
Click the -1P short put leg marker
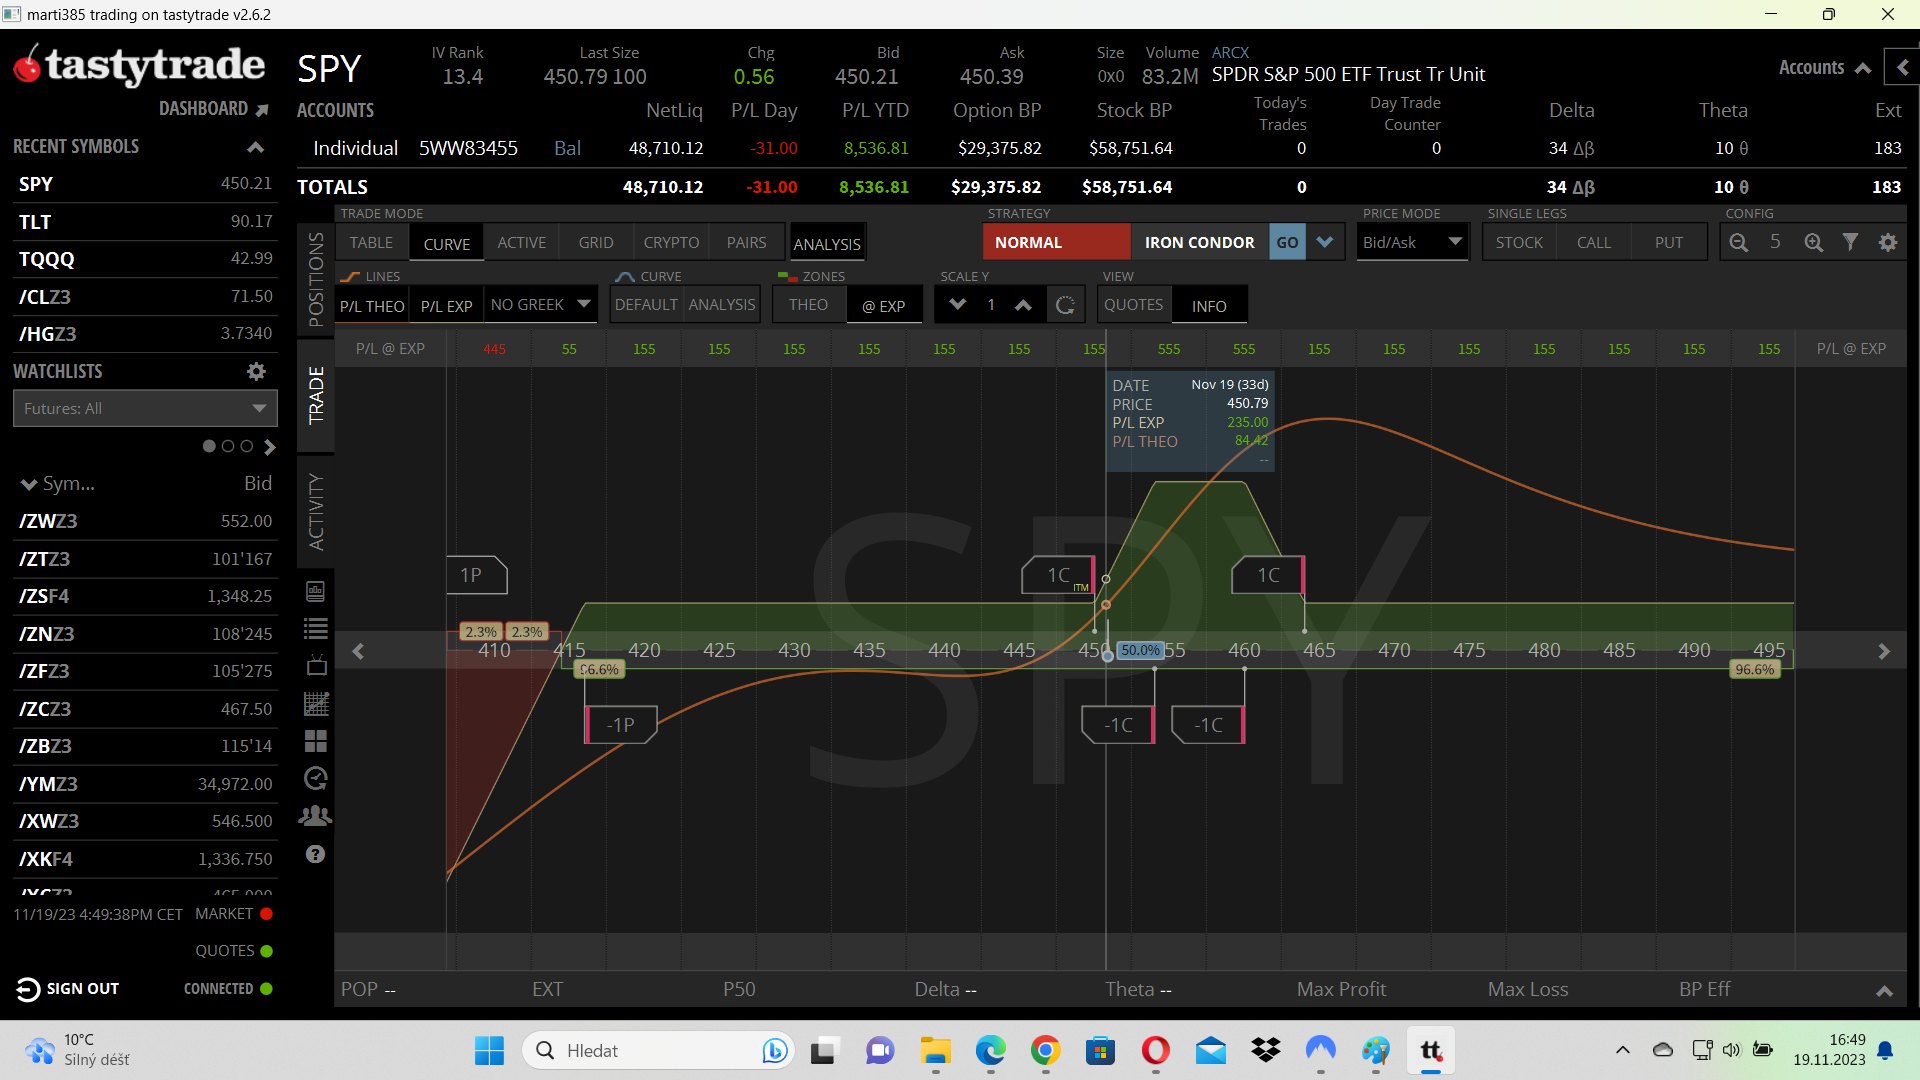(621, 725)
